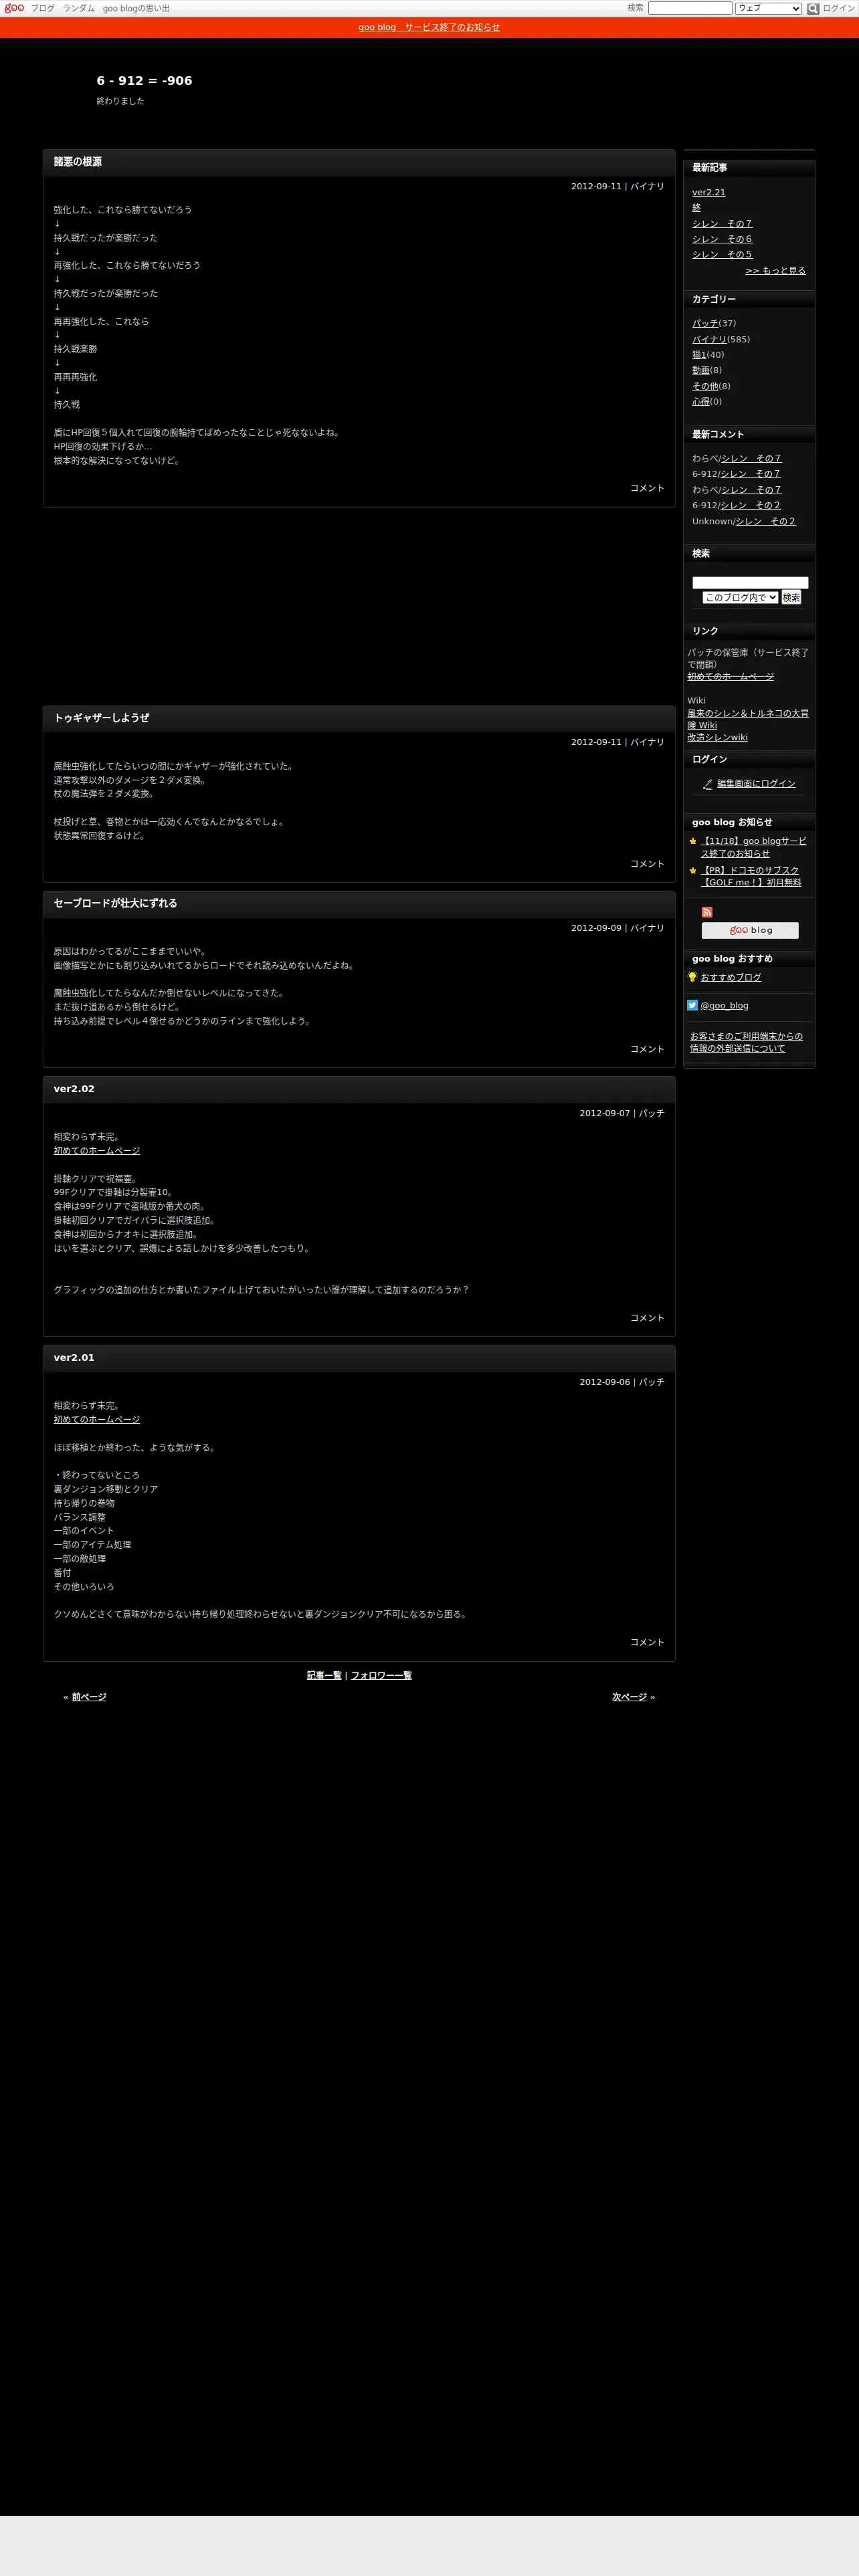Image resolution: width=859 pixels, height=2576 pixels.
Task: Open the 6-912 comment on シレン その２
Action: (751, 505)
